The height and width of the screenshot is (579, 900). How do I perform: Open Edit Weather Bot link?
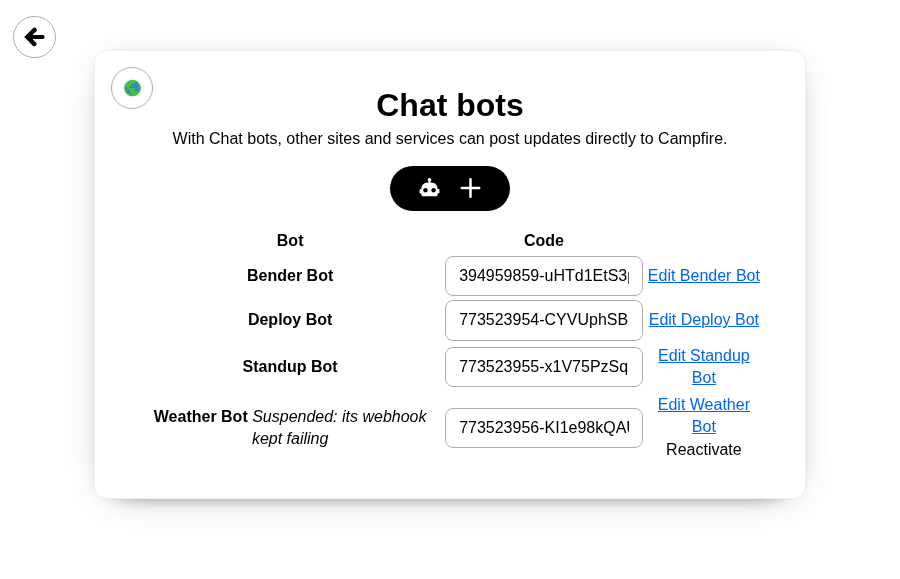pyautogui.click(x=704, y=415)
